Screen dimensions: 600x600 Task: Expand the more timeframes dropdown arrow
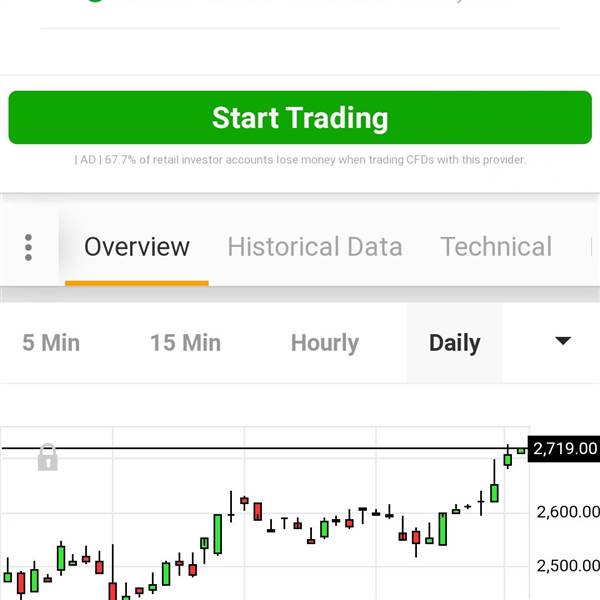[x=563, y=341]
